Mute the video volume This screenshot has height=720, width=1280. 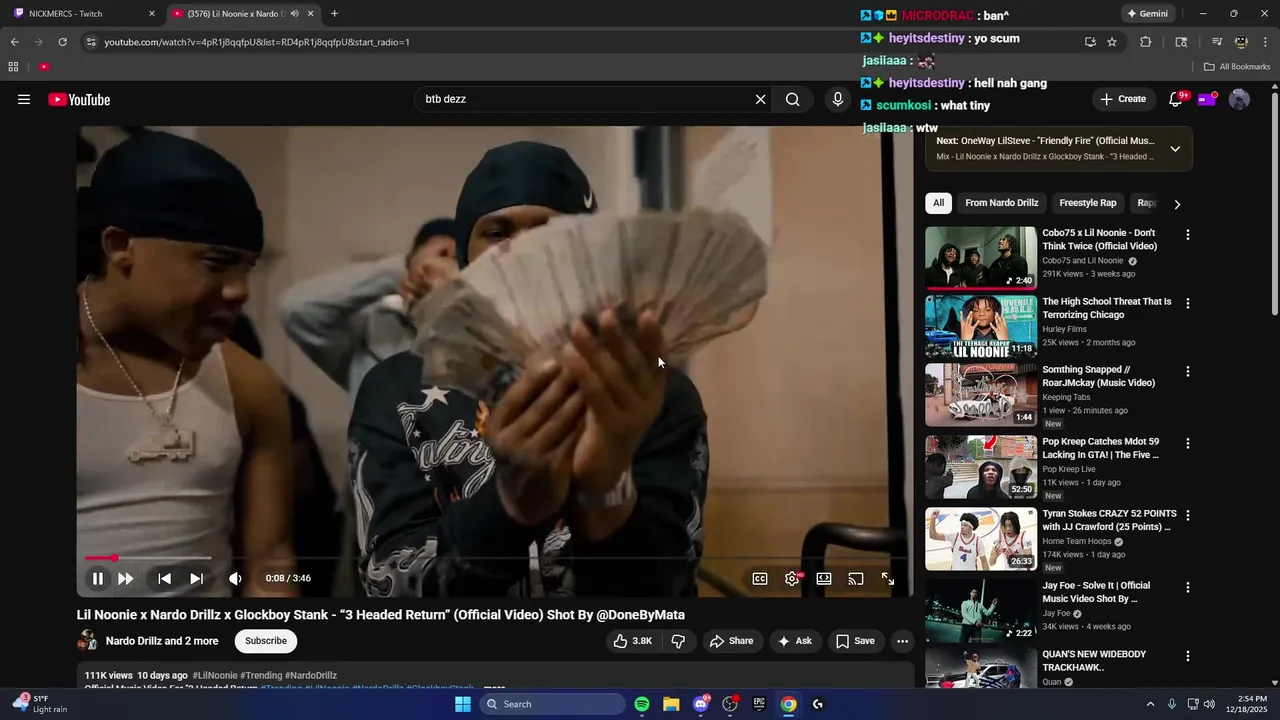coord(235,578)
